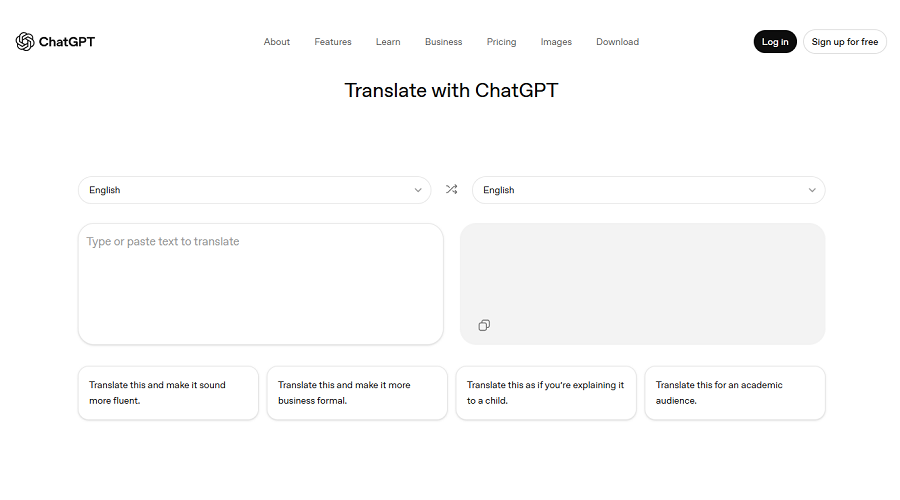Pick the 'explaining it to a child' suggestion

546,392
